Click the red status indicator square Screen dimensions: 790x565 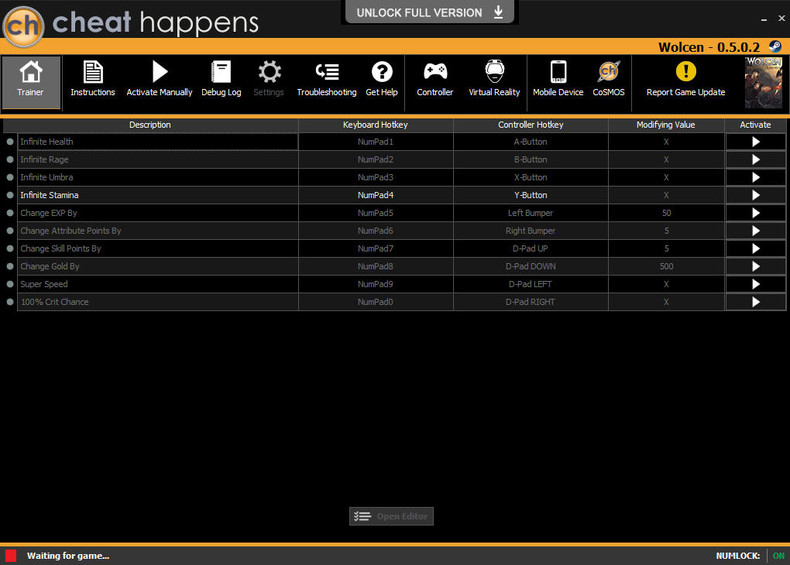[11, 555]
